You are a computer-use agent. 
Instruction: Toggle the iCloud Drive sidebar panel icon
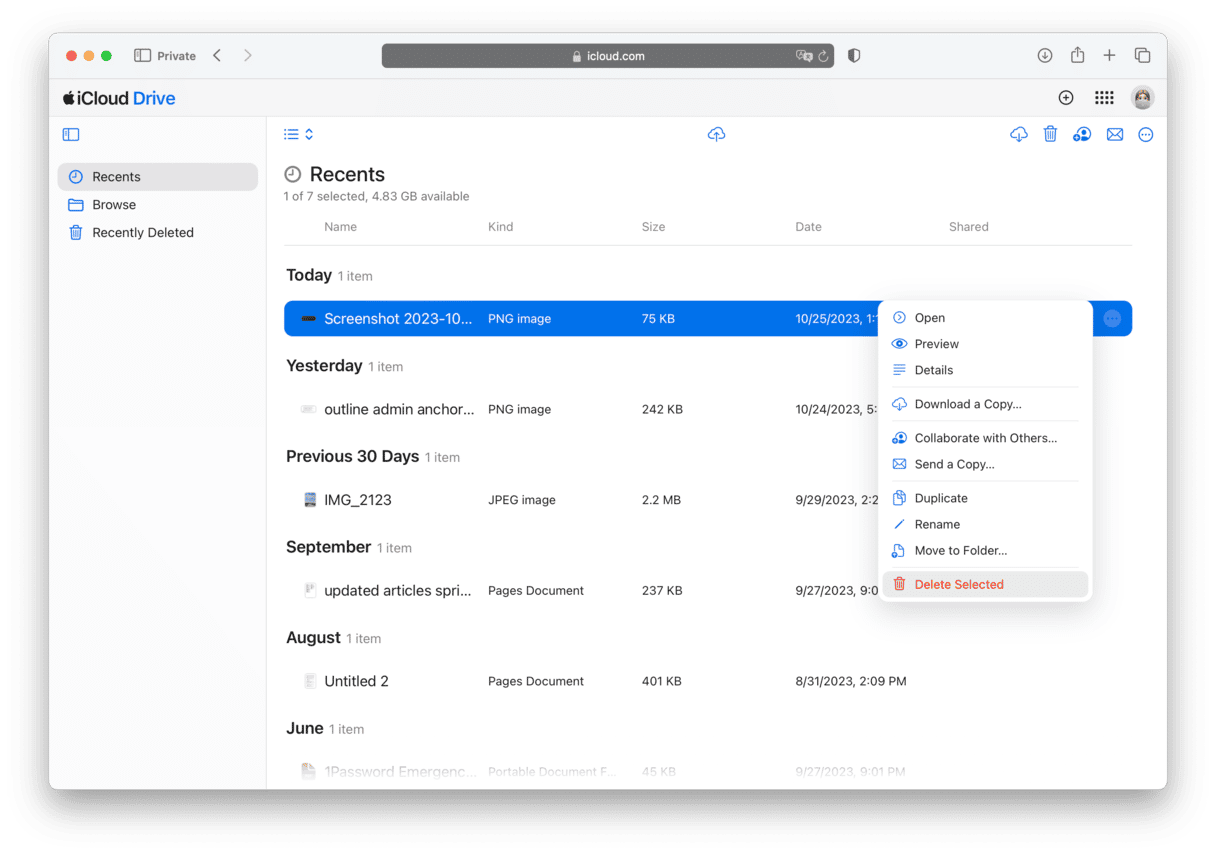pyautogui.click(x=71, y=134)
